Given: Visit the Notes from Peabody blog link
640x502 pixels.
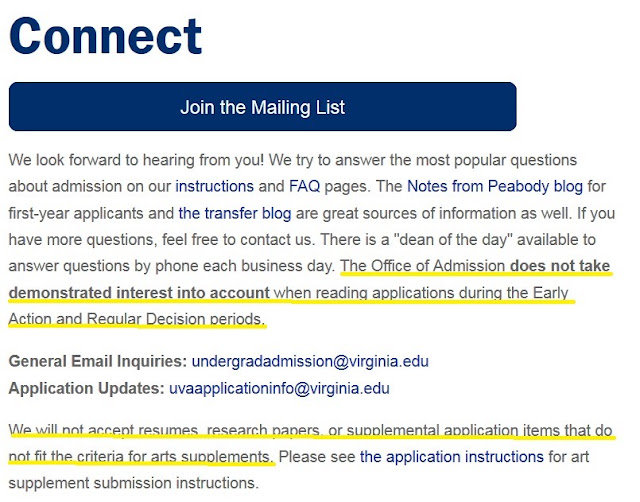Looking at the screenshot, I should (495, 187).
